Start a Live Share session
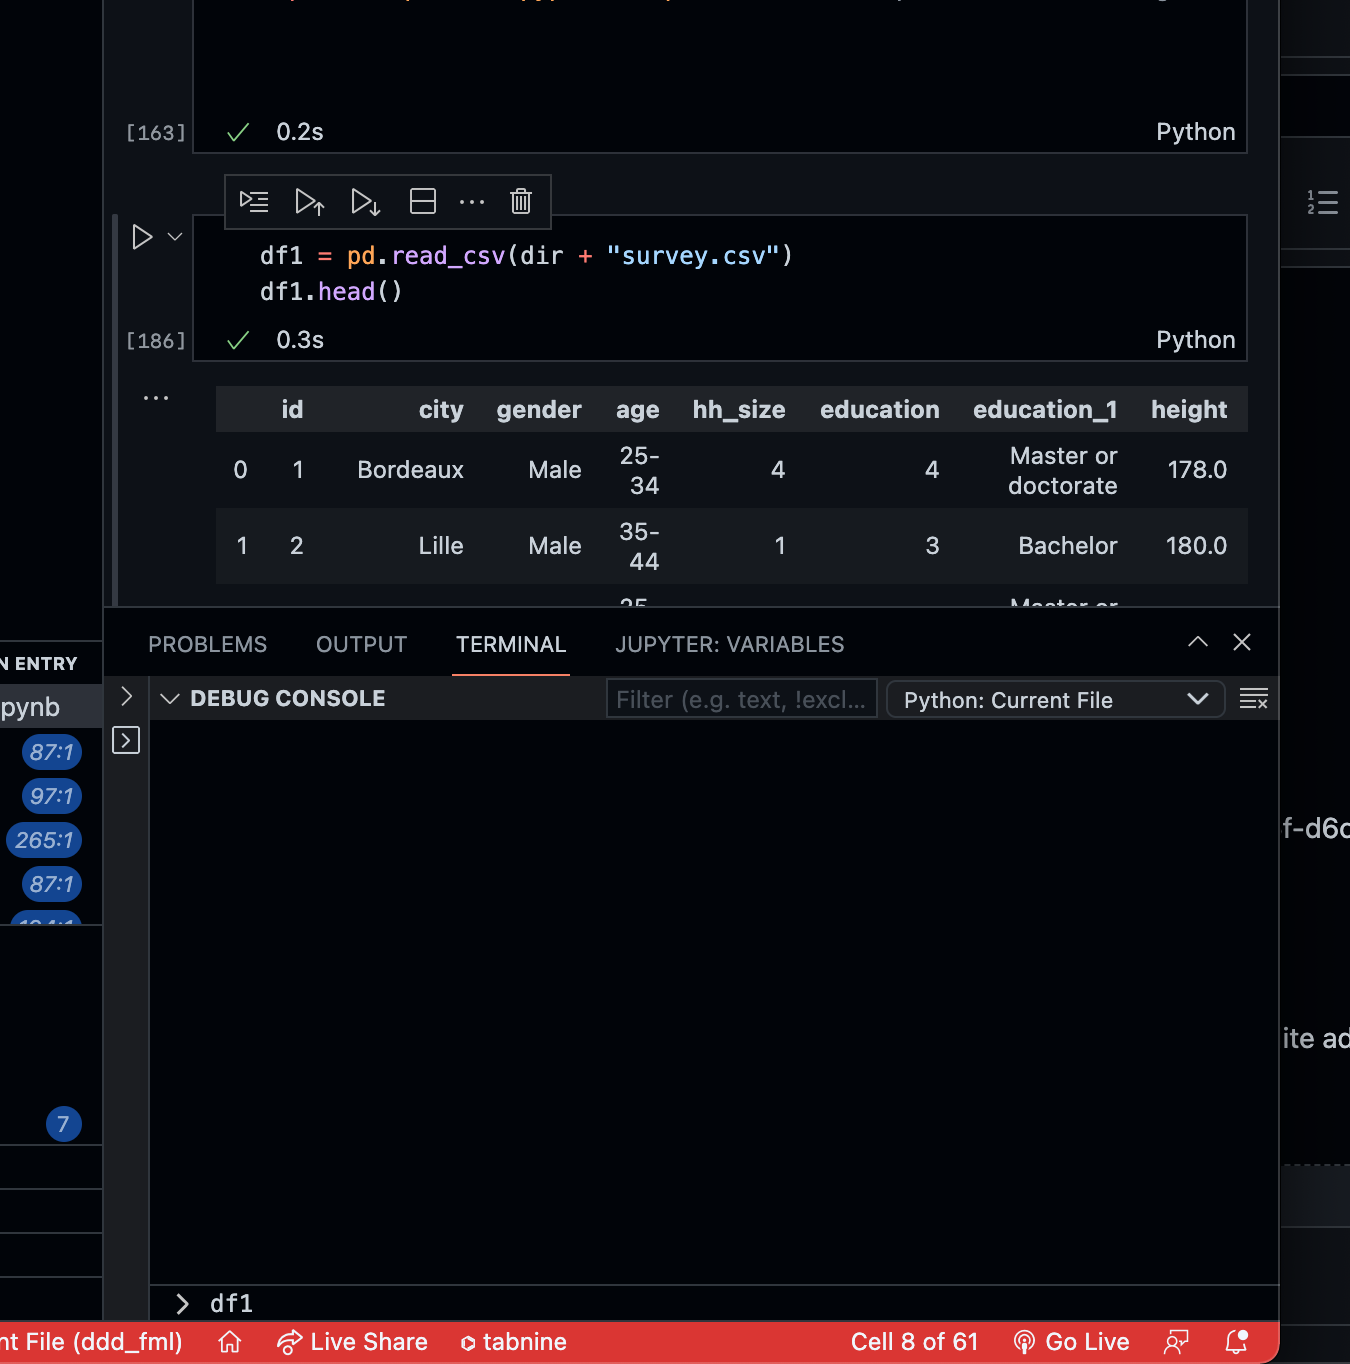Image resolution: width=1350 pixels, height=1364 pixels. (x=352, y=1342)
